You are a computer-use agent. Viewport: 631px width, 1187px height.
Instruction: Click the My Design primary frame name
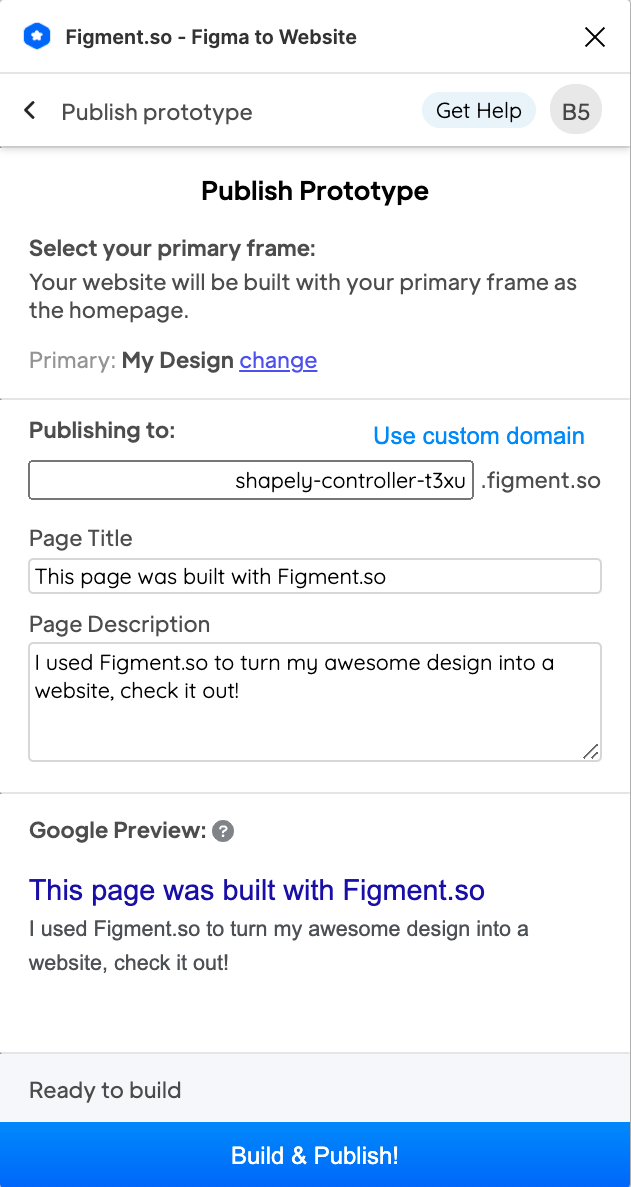177,360
